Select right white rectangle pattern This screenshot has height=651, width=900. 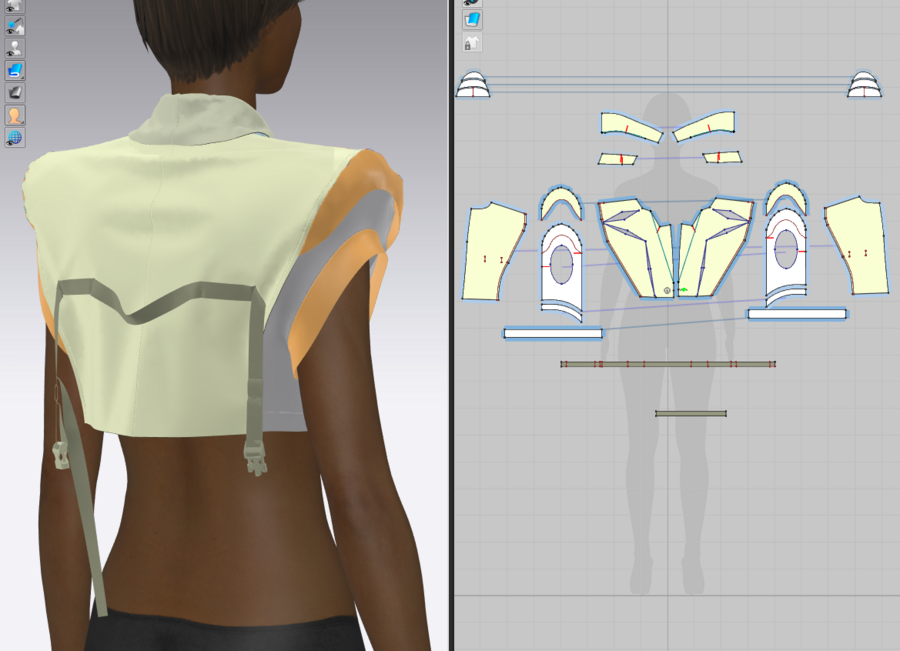pos(797,314)
